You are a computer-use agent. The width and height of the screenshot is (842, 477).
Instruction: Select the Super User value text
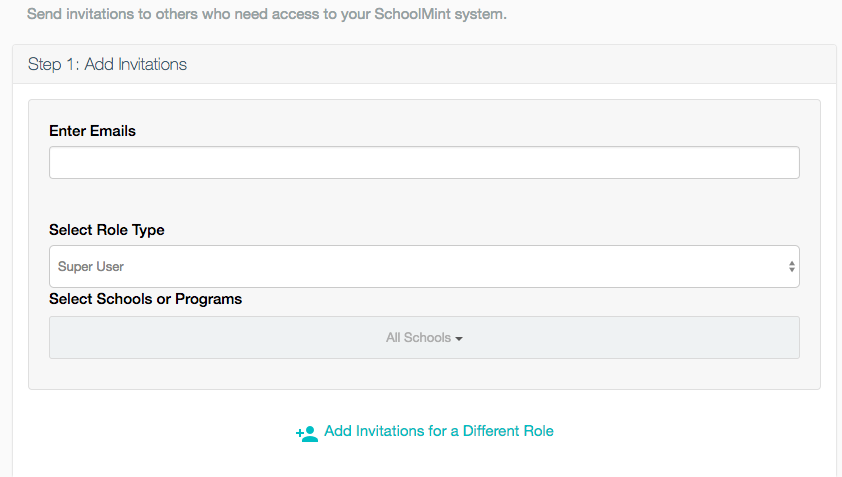[x=91, y=266]
